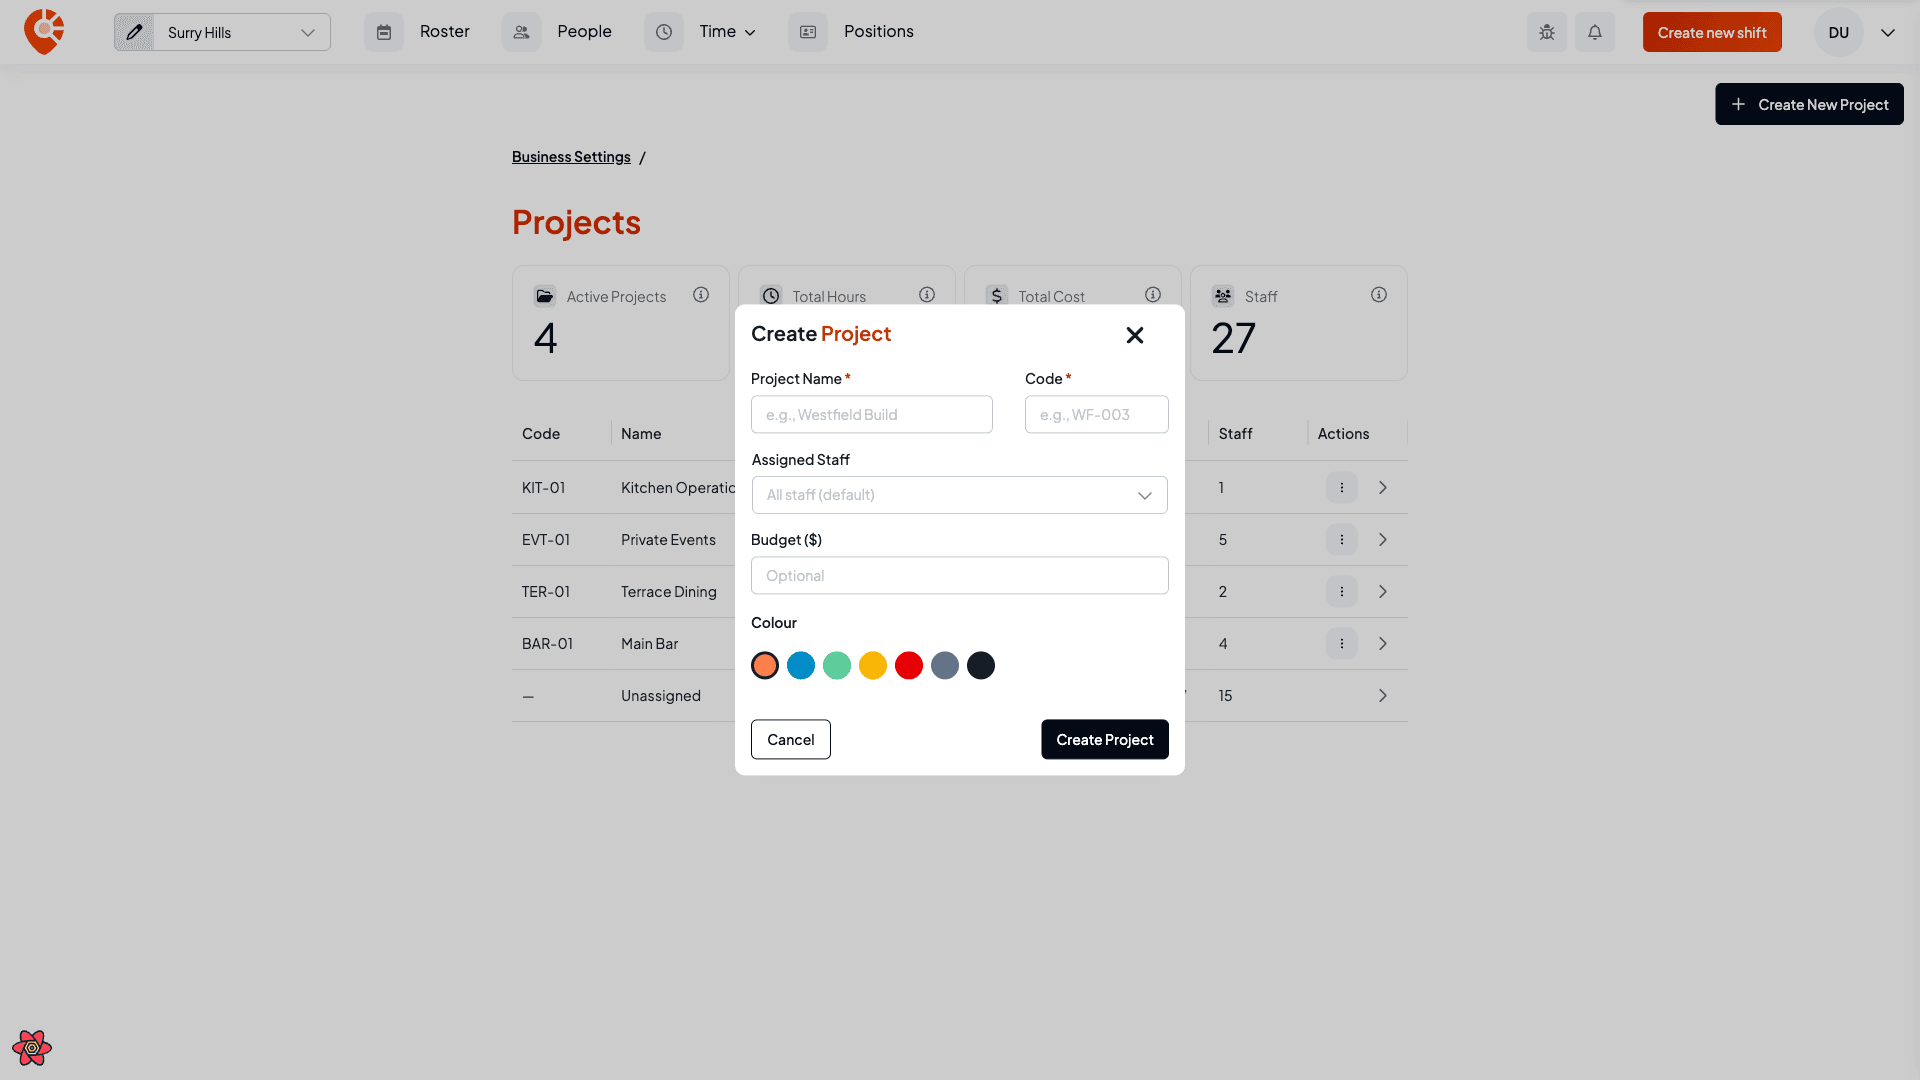Expand the TER-01 Terrace Dining chevron
1920x1080 pixels.
click(x=1383, y=592)
